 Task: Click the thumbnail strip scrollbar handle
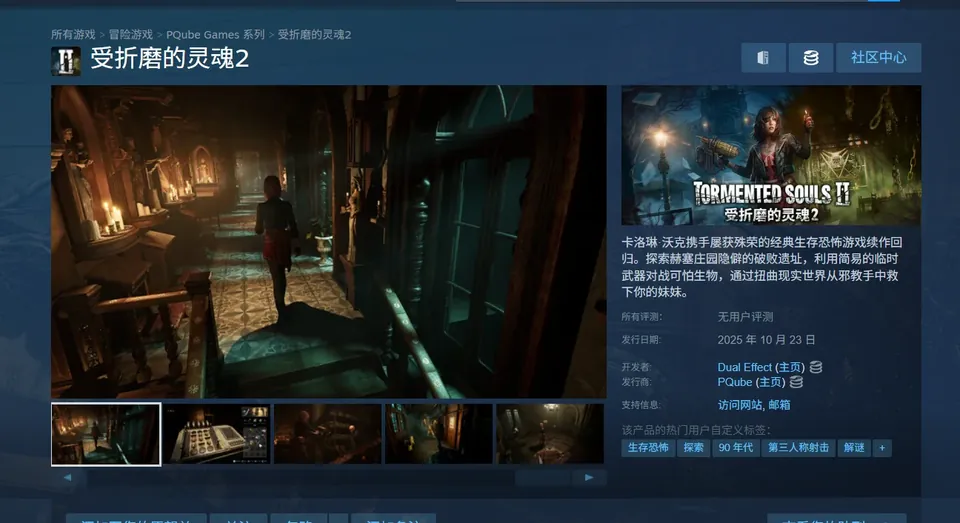click(x=543, y=477)
